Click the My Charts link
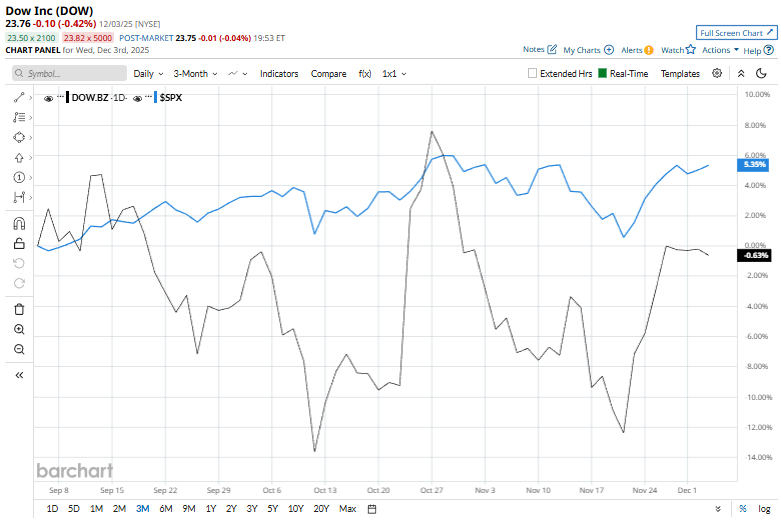 582,50
